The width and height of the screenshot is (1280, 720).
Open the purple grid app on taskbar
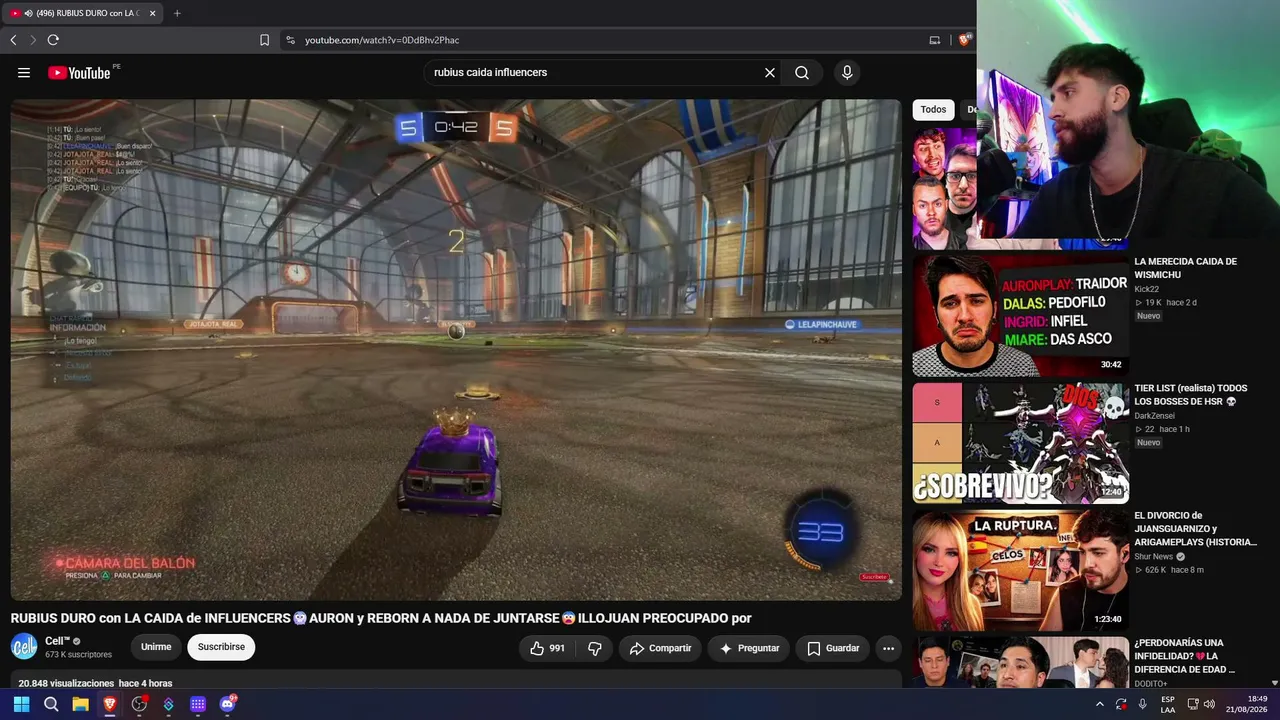click(198, 705)
